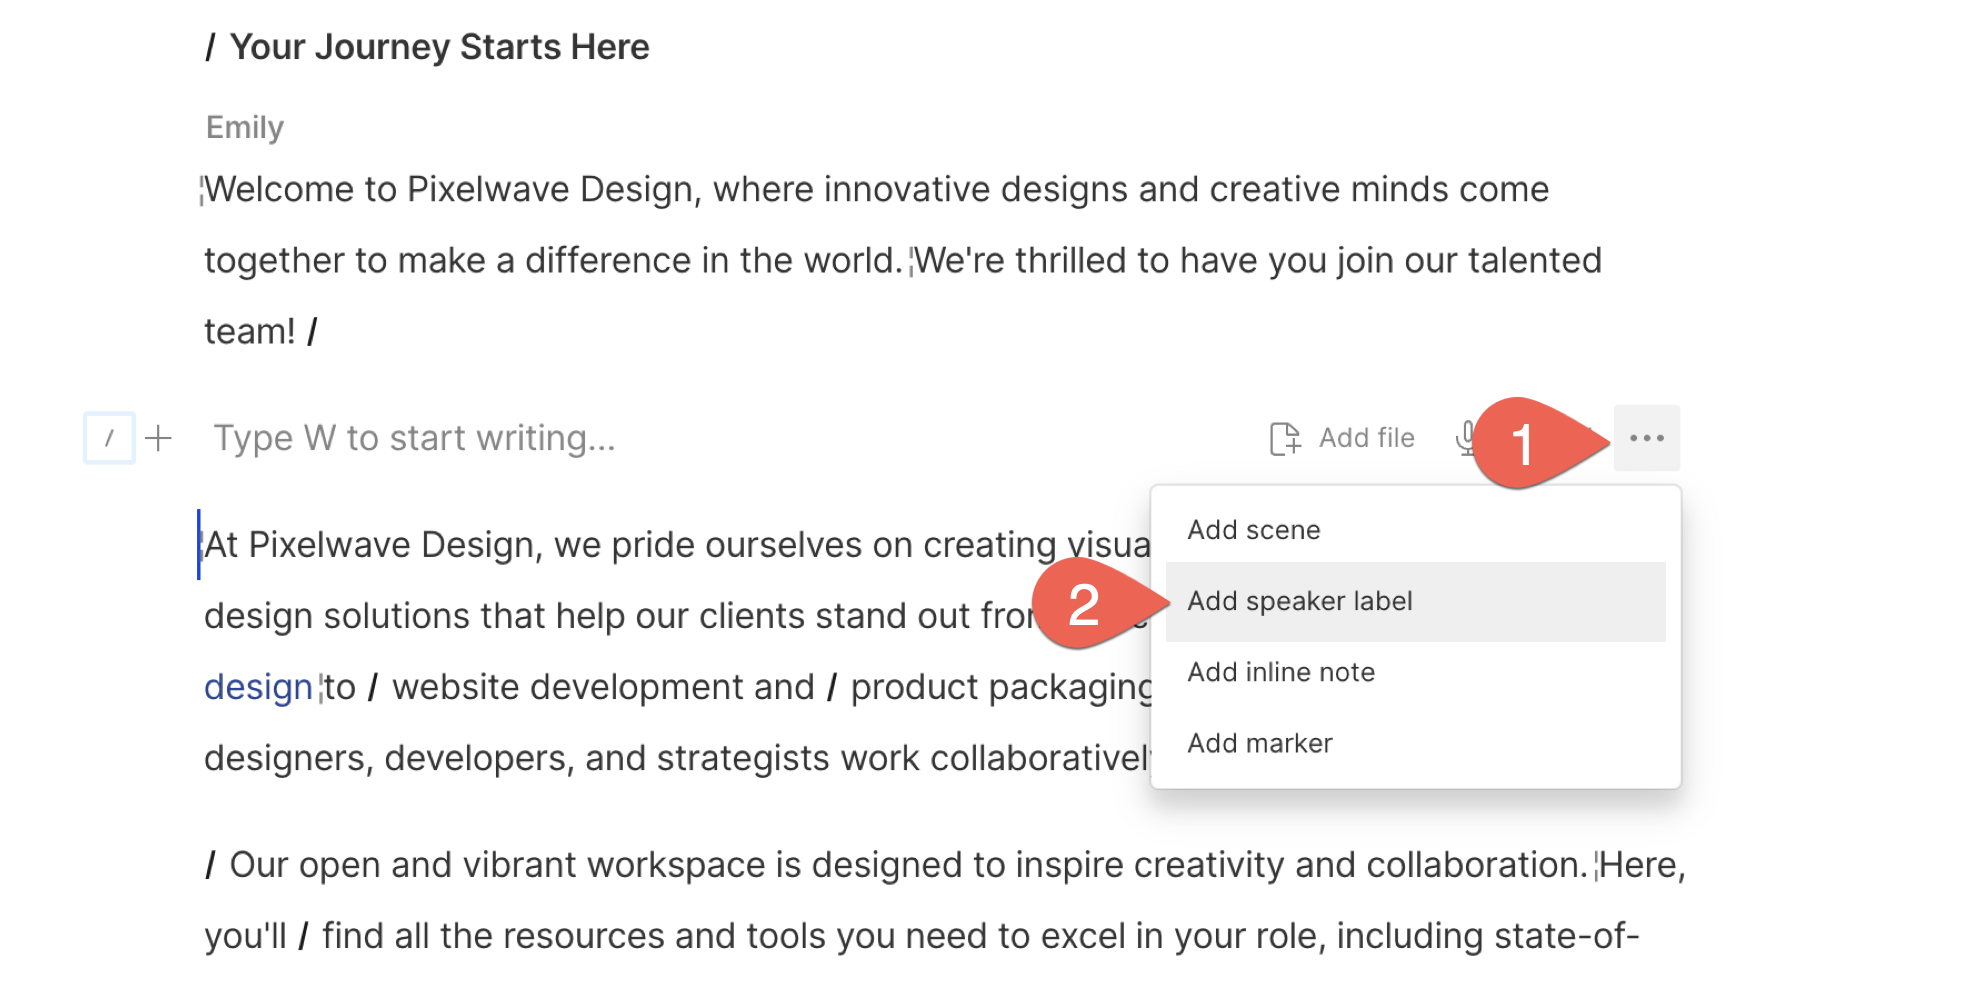This screenshot has width=1988, height=988.
Task: Click the plus icon beside the slash box
Action: point(158,438)
